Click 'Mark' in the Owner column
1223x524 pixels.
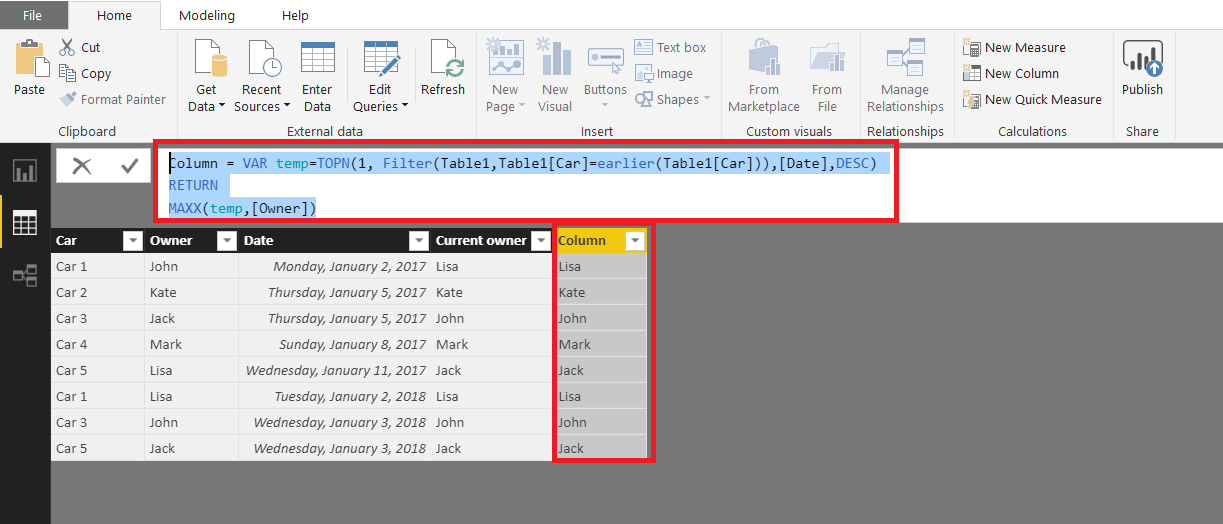(x=191, y=344)
